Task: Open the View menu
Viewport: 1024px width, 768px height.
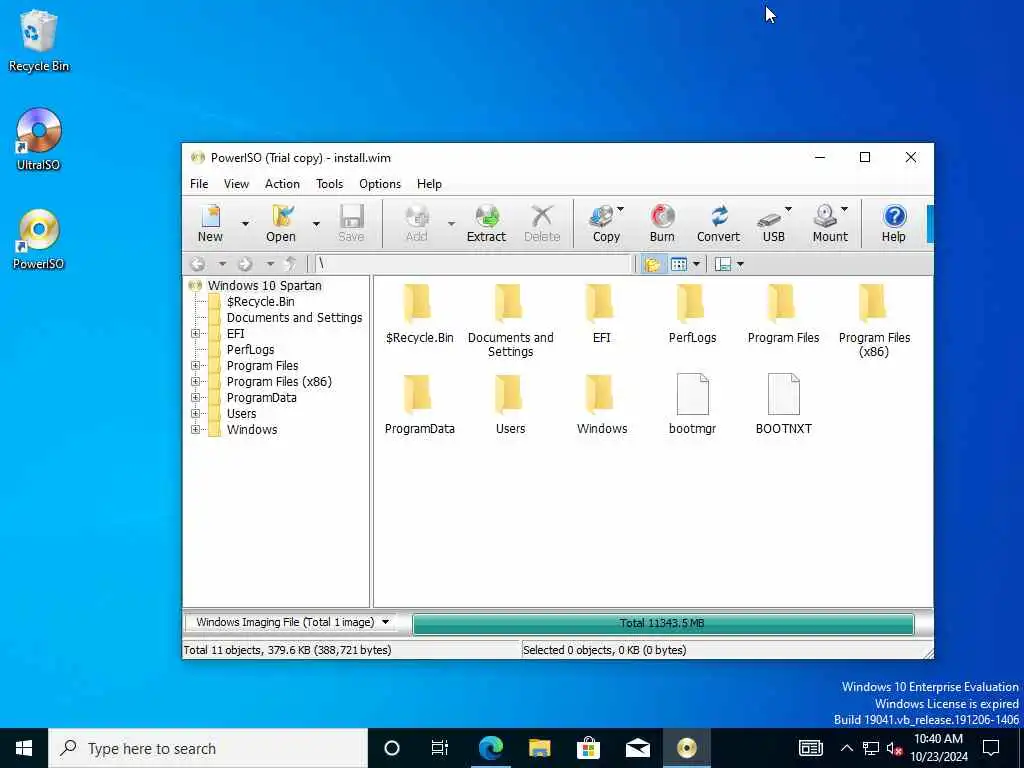Action: pyautogui.click(x=236, y=184)
